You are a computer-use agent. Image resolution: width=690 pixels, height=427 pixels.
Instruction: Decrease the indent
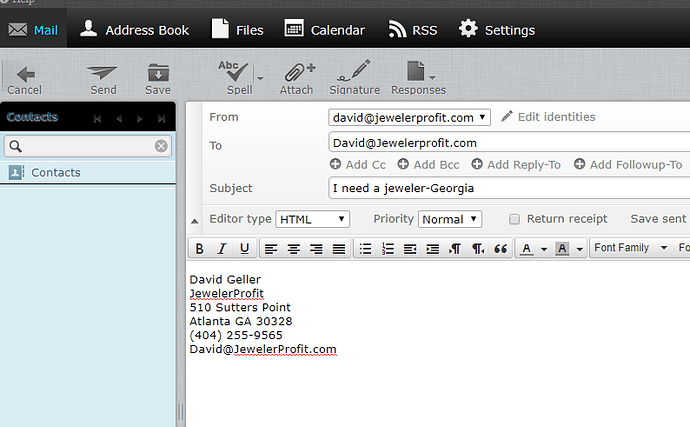pos(410,249)
